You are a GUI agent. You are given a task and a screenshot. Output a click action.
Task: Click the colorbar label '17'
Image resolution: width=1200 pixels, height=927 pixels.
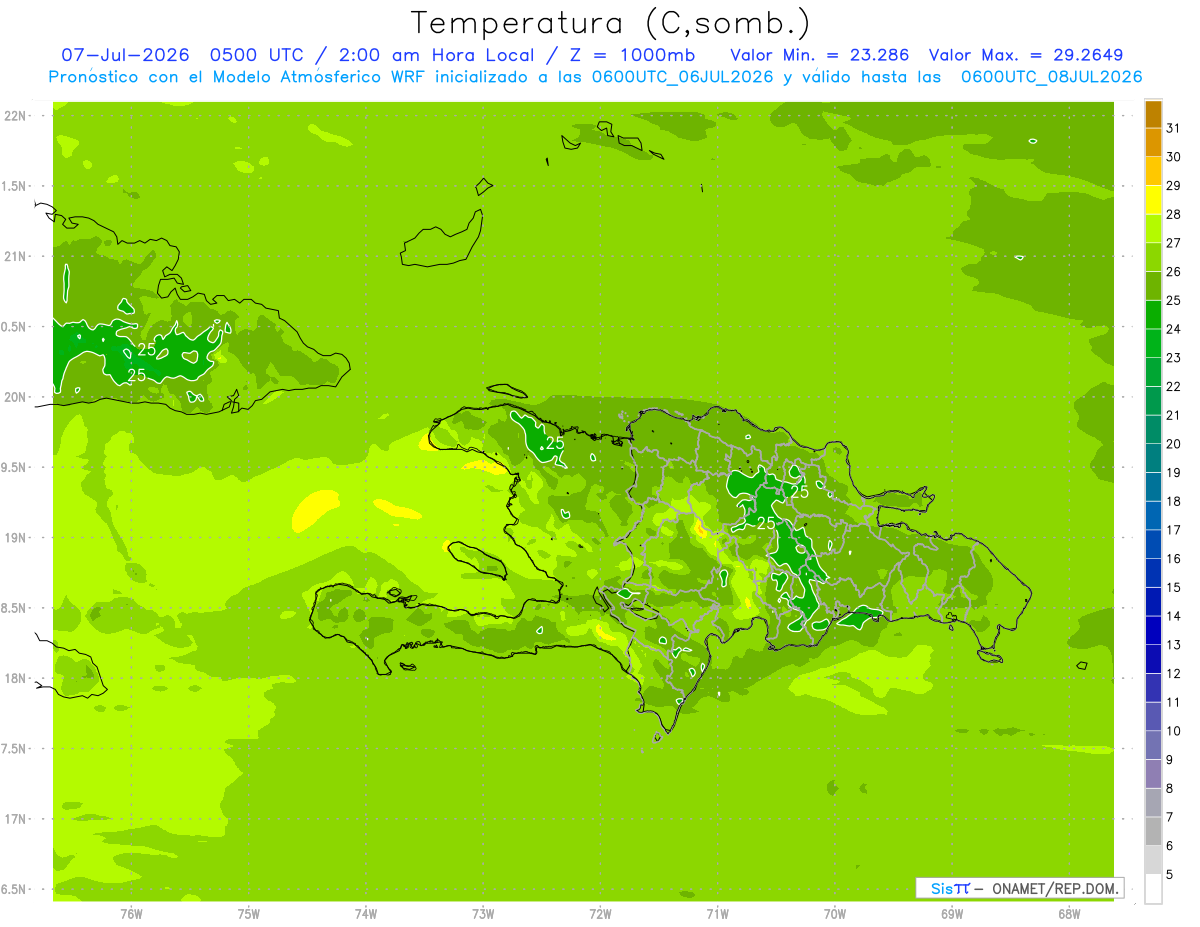[x=1174, y=530]
